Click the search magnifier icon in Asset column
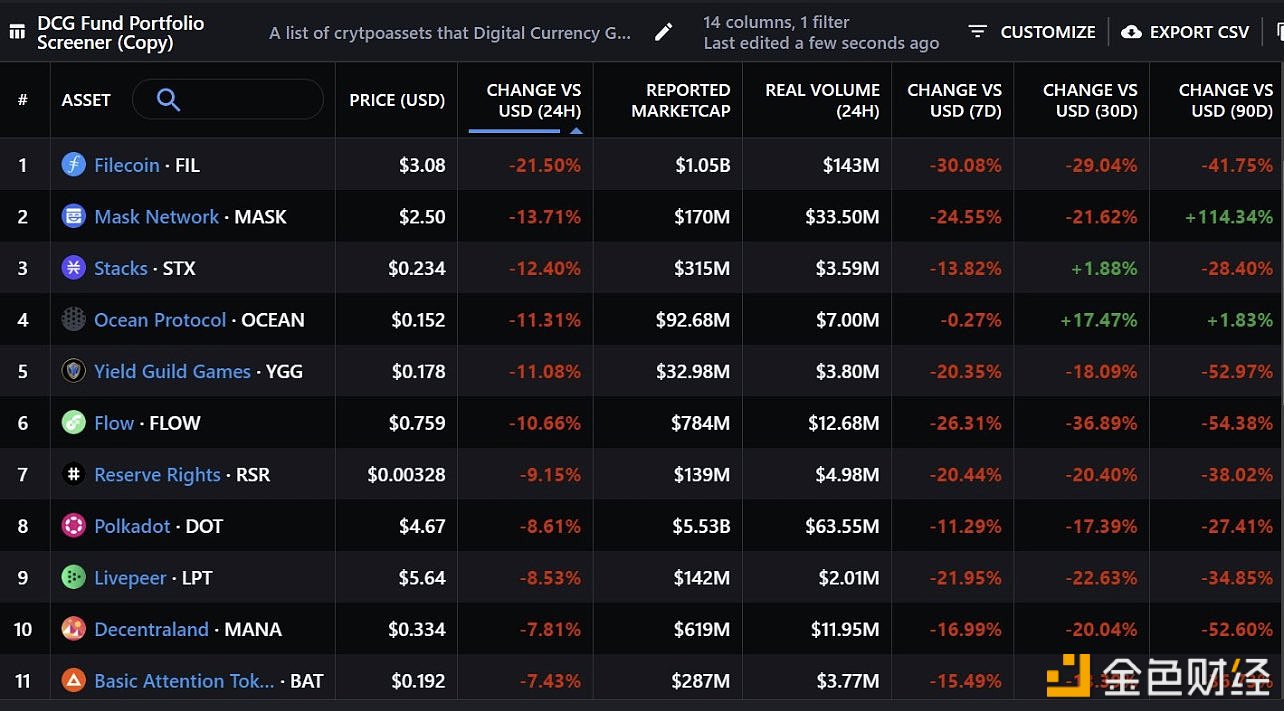Image resolution: width=1284 pixels, height=711 pixels. (168, 100)
